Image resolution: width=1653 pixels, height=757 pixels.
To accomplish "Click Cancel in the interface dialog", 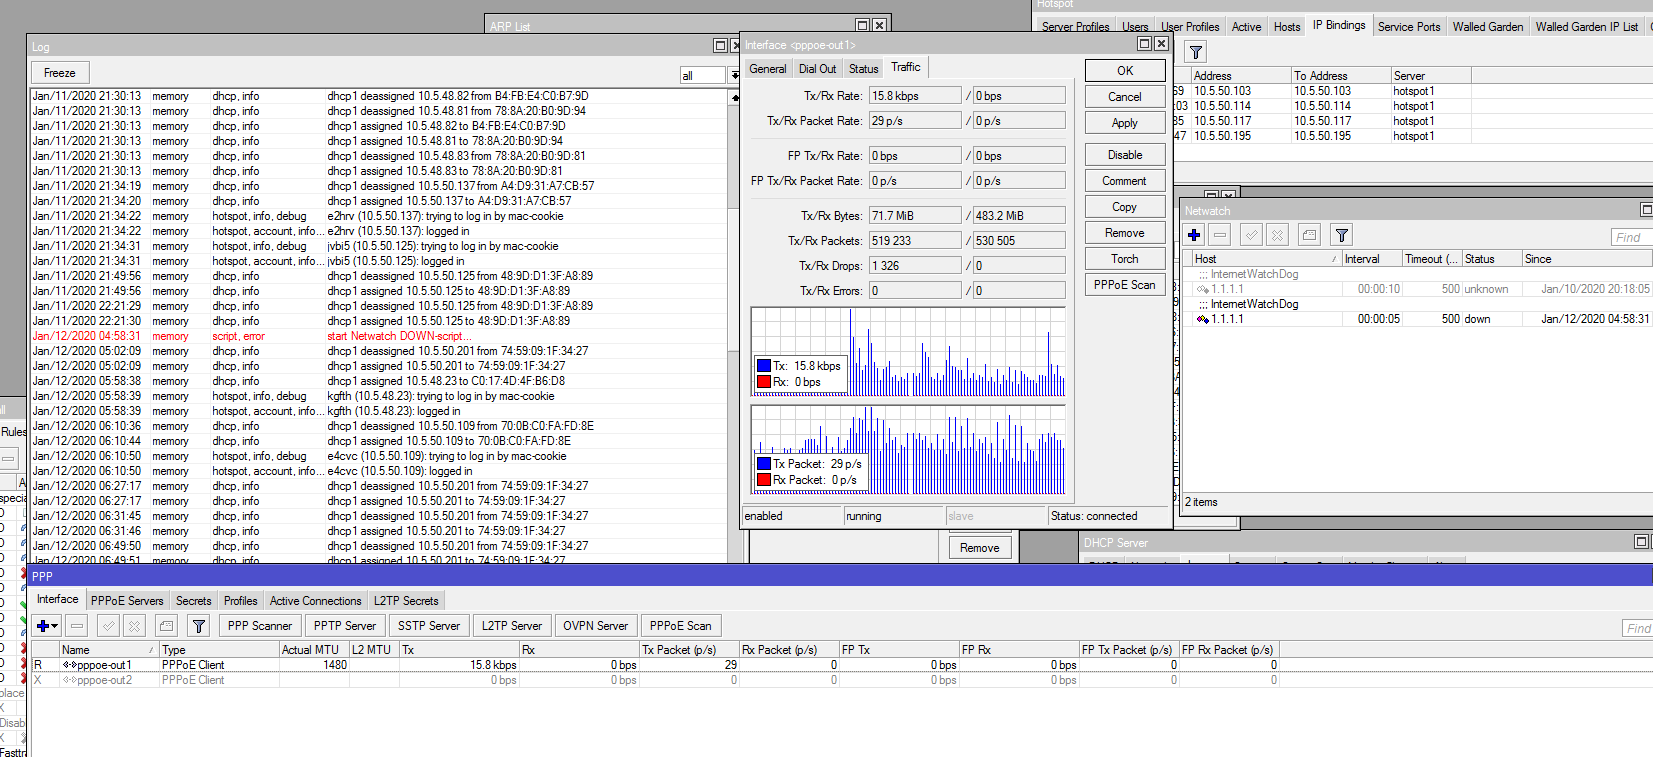I will [1125, 97].
